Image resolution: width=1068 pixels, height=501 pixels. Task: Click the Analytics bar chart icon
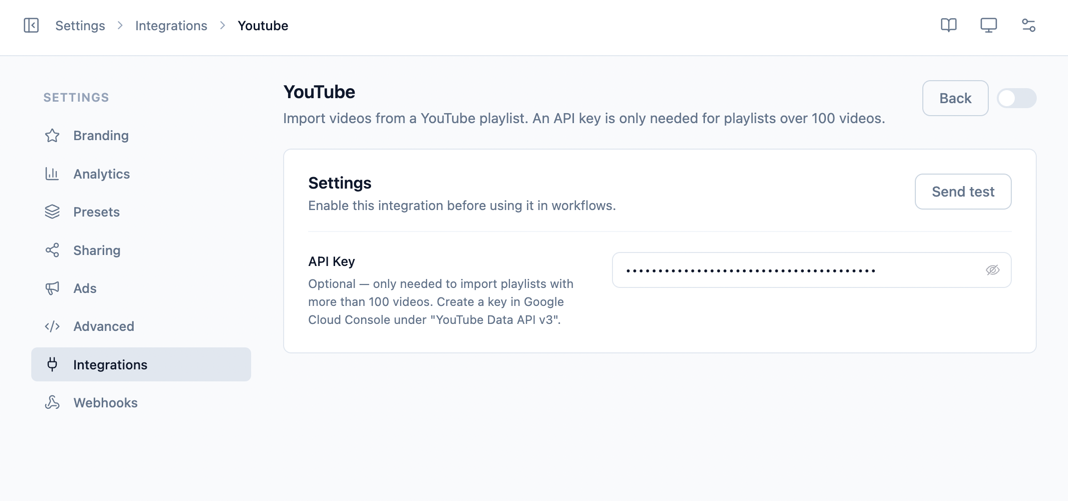pos(52,174)
